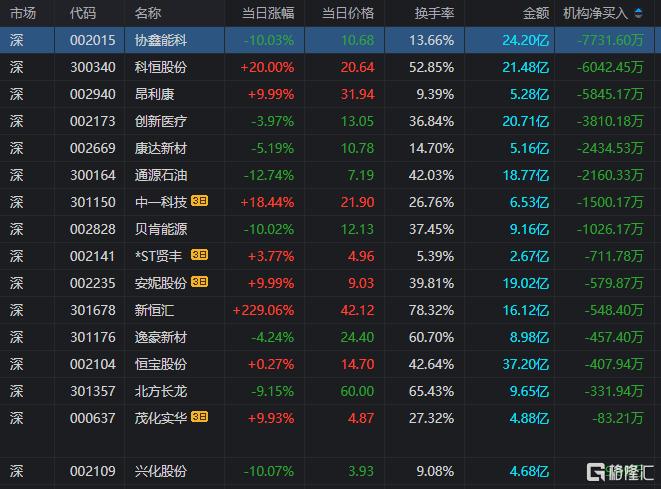Screen dimensions: 661x489
Task: Select stock name 北方长龙
Action: tap(161, 391)
